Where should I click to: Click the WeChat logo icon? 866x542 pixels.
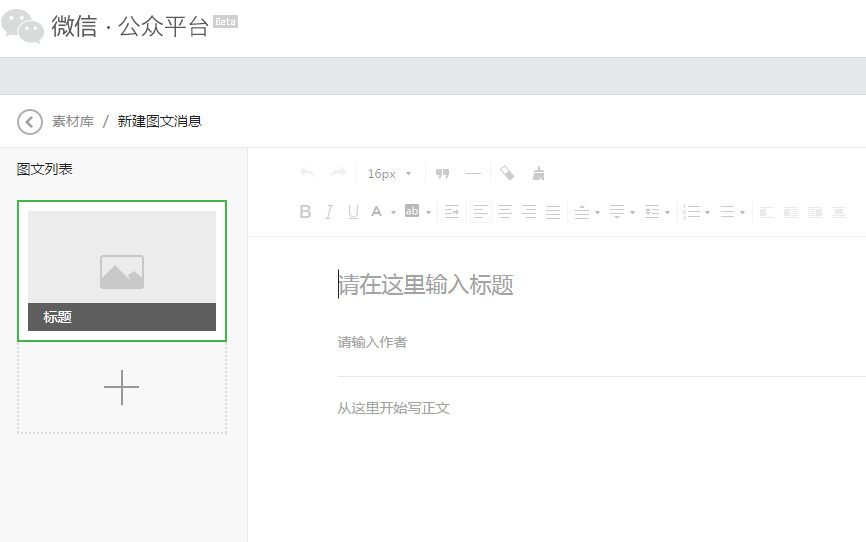click(23, 26)
